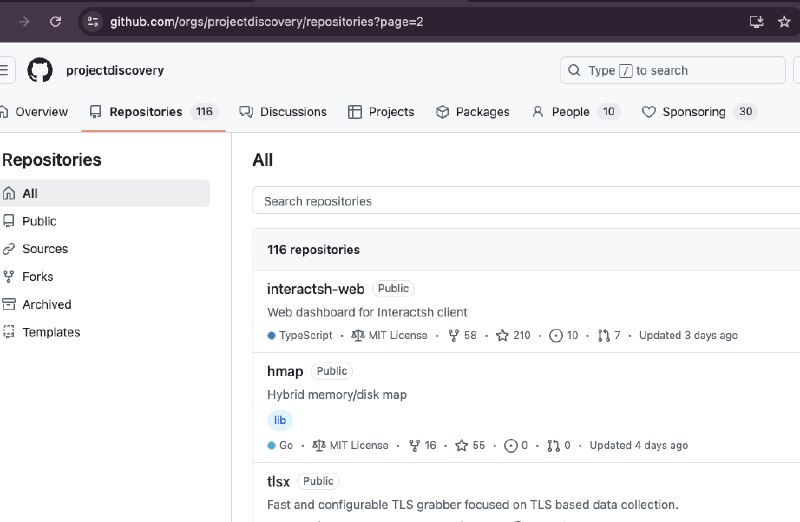Click "Hybrid memory/disk map" description

point(337,395)
